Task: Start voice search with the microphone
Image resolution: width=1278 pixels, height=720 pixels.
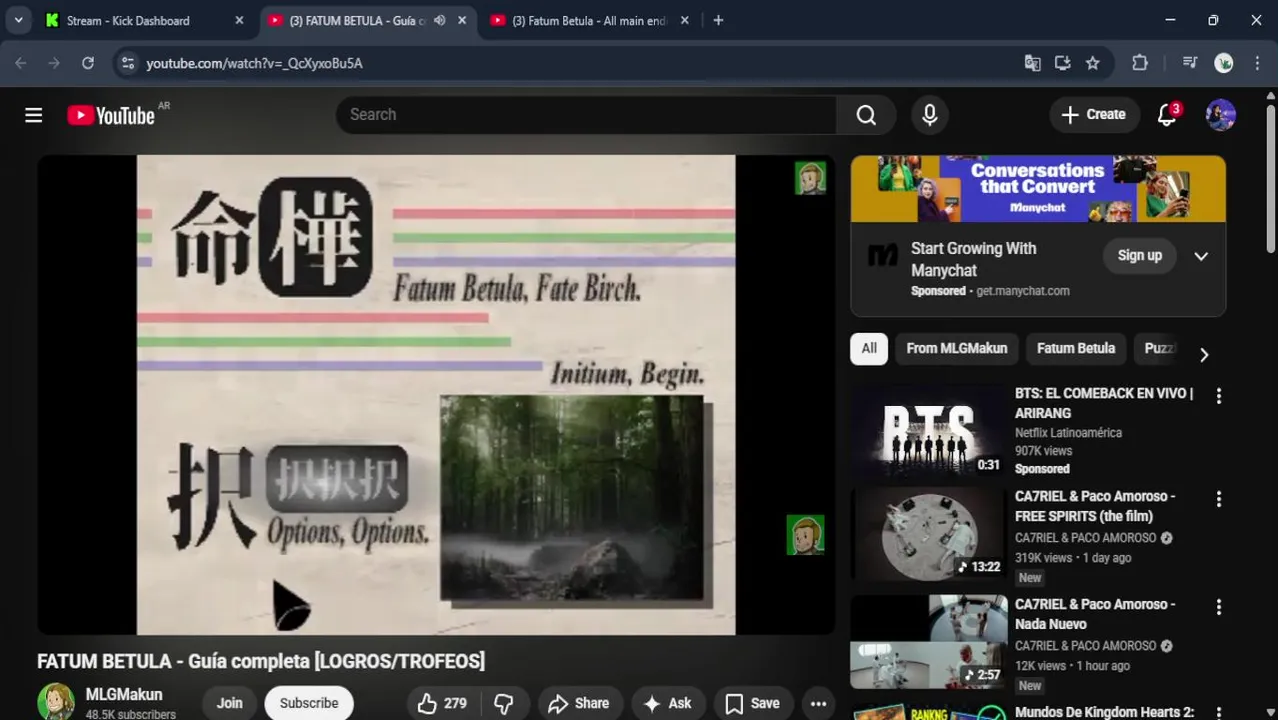Action: 930,115
